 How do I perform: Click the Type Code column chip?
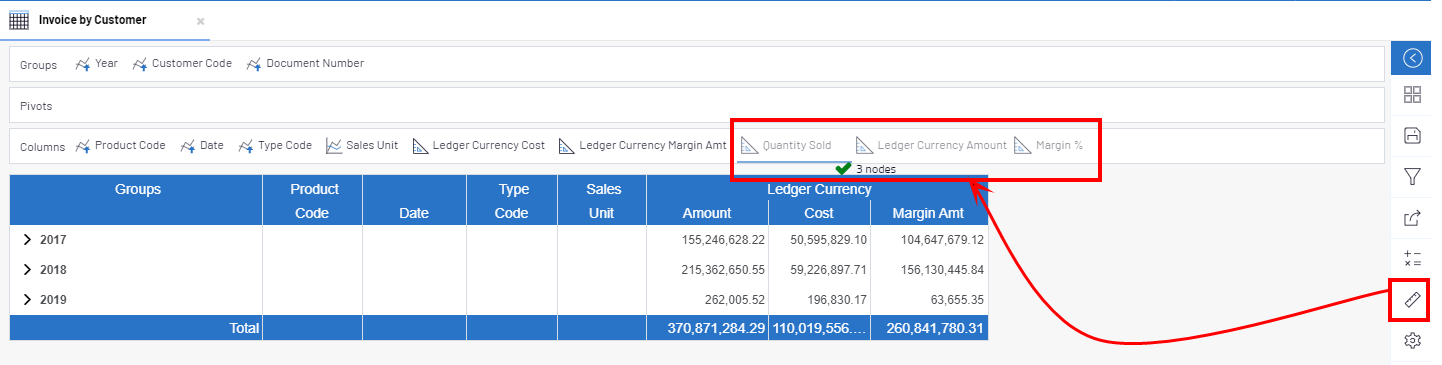275,146
